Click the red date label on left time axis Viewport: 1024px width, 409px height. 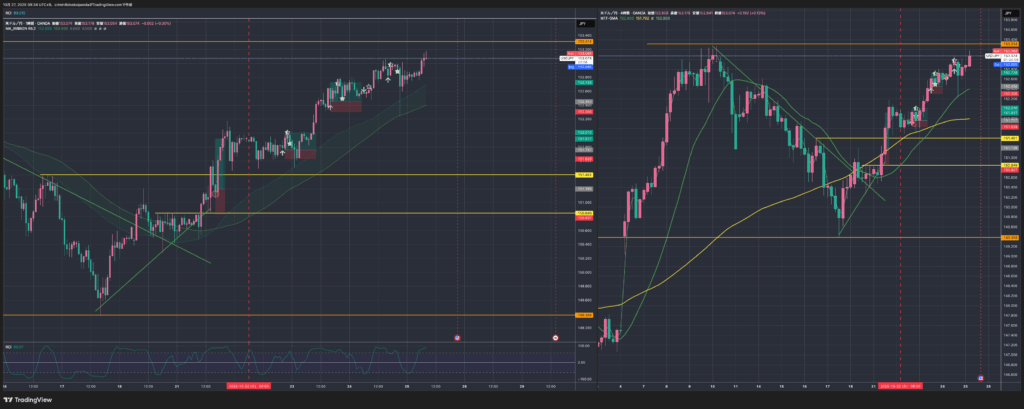point(248,385)
